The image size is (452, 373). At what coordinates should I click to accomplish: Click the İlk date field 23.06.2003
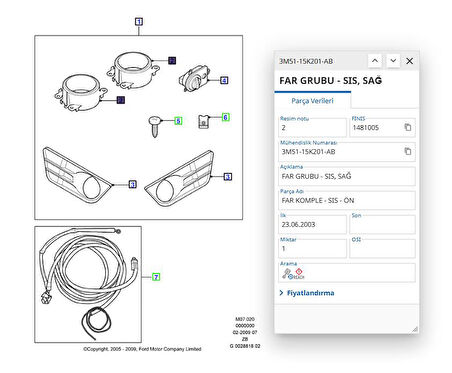[x=312, y=224]
